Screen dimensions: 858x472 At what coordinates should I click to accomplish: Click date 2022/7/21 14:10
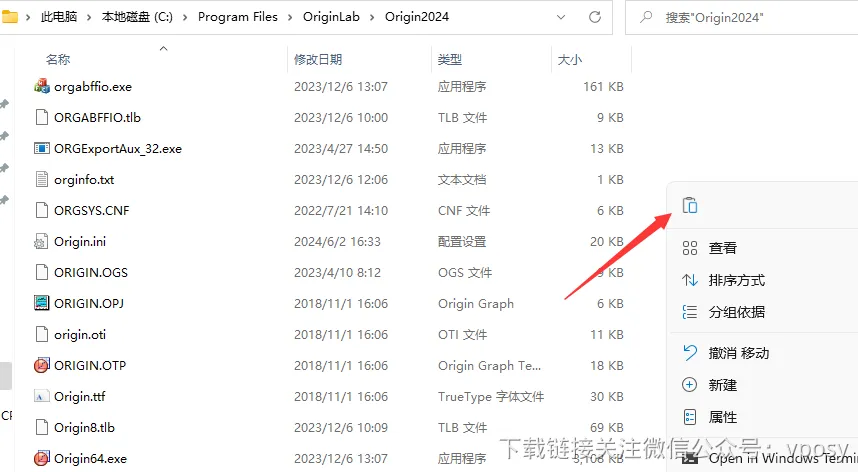tap(341, 210)
